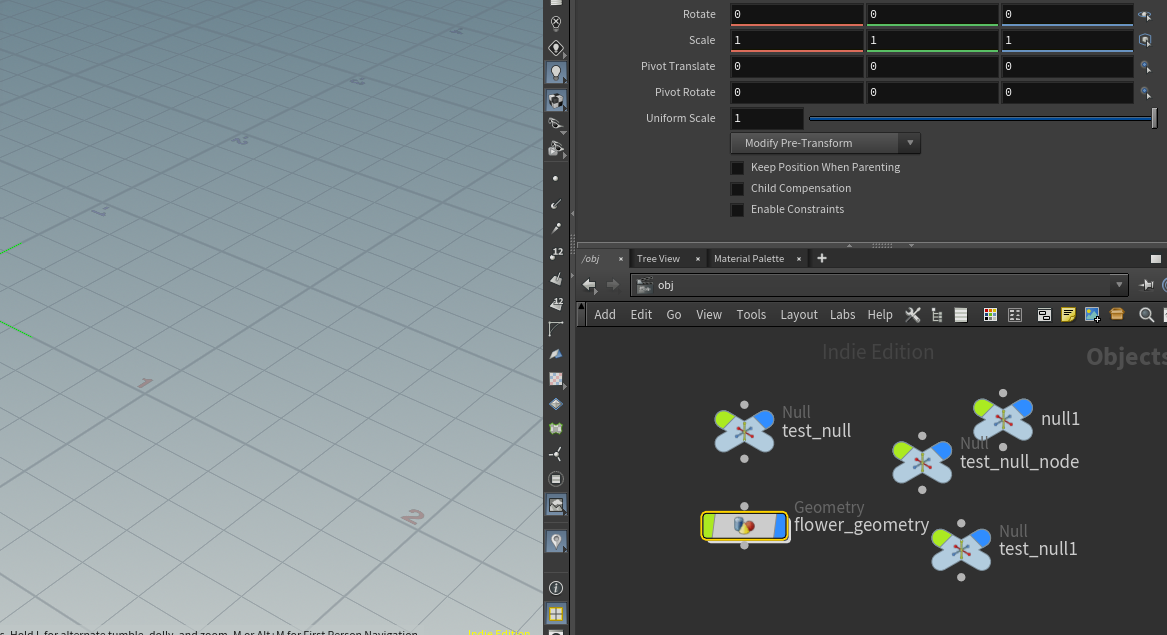Select the flower_geometry node

(x=745, y=526)
